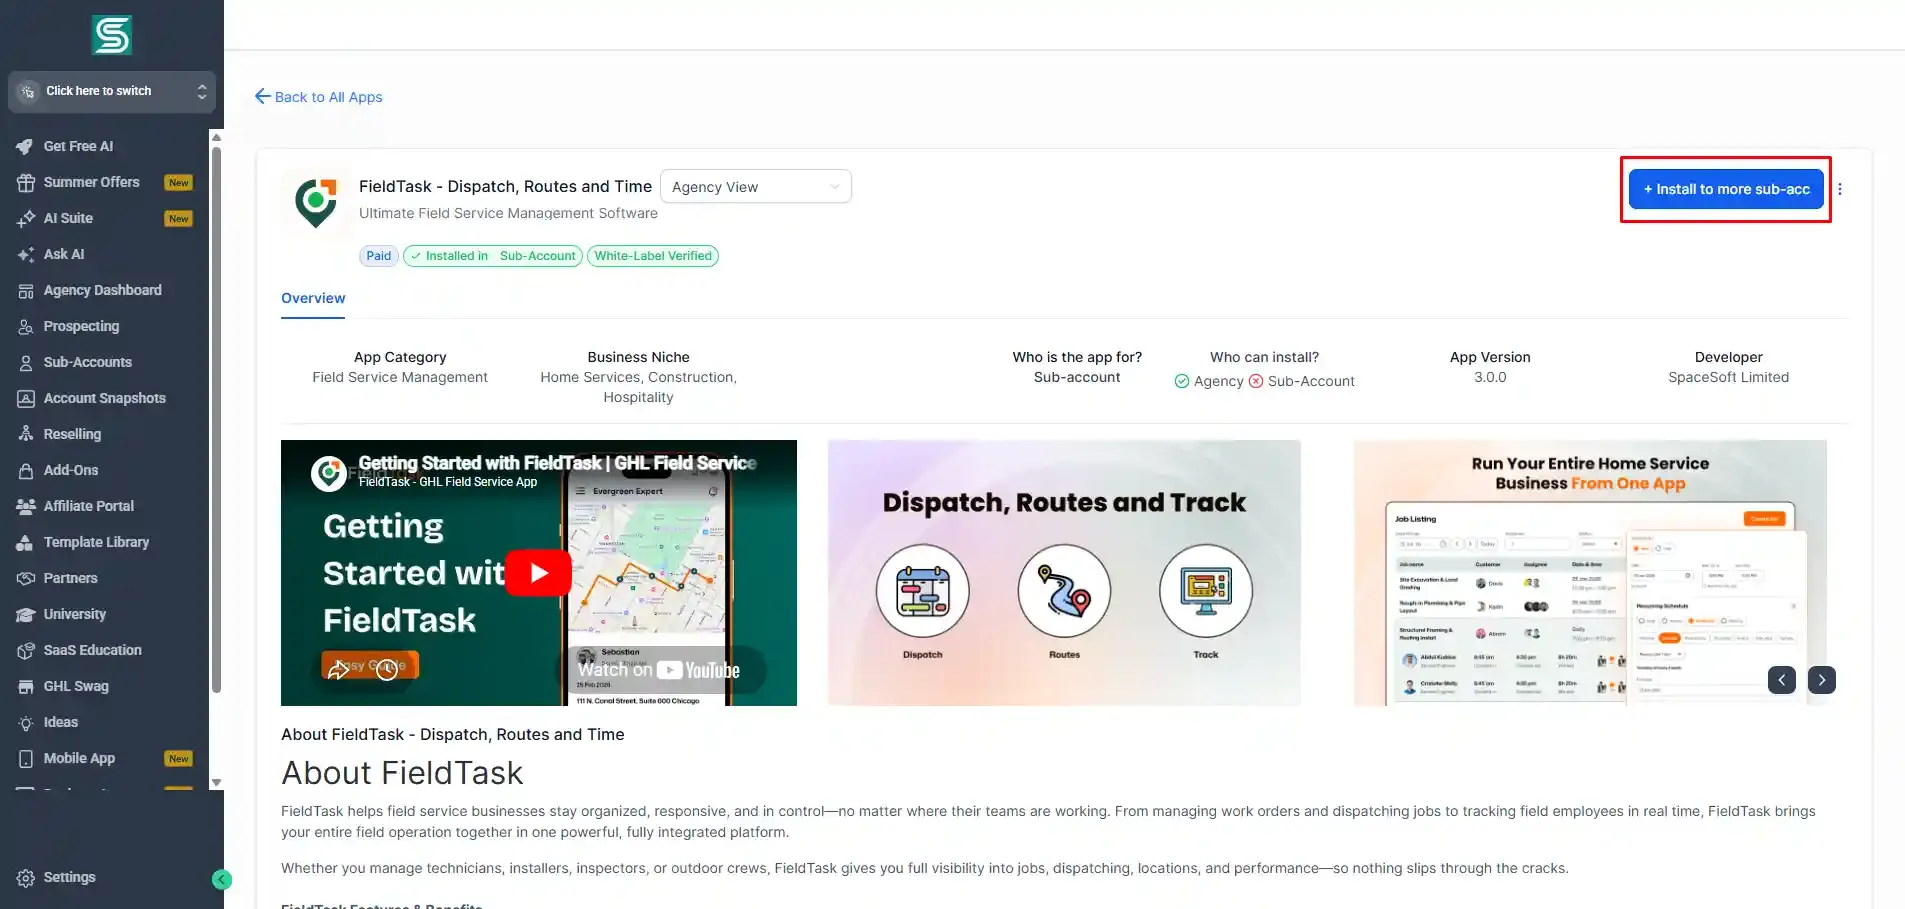Select the Overview tab

coord(313,298)
